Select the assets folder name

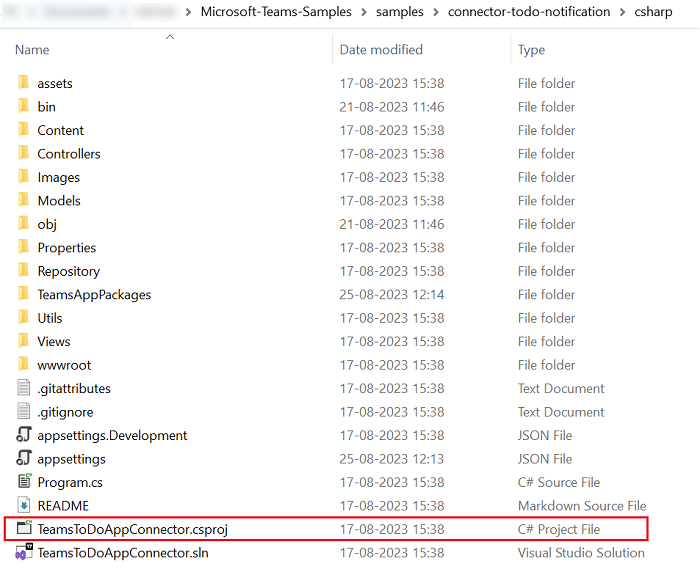click(x=55, y=84)
